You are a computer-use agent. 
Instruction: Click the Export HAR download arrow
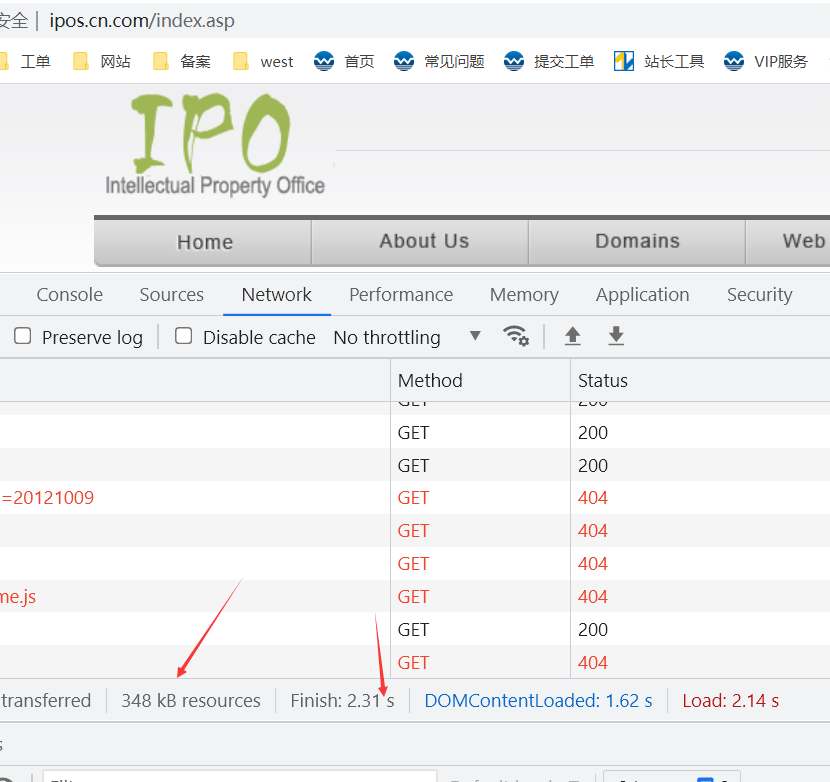(x=616, y=336)
